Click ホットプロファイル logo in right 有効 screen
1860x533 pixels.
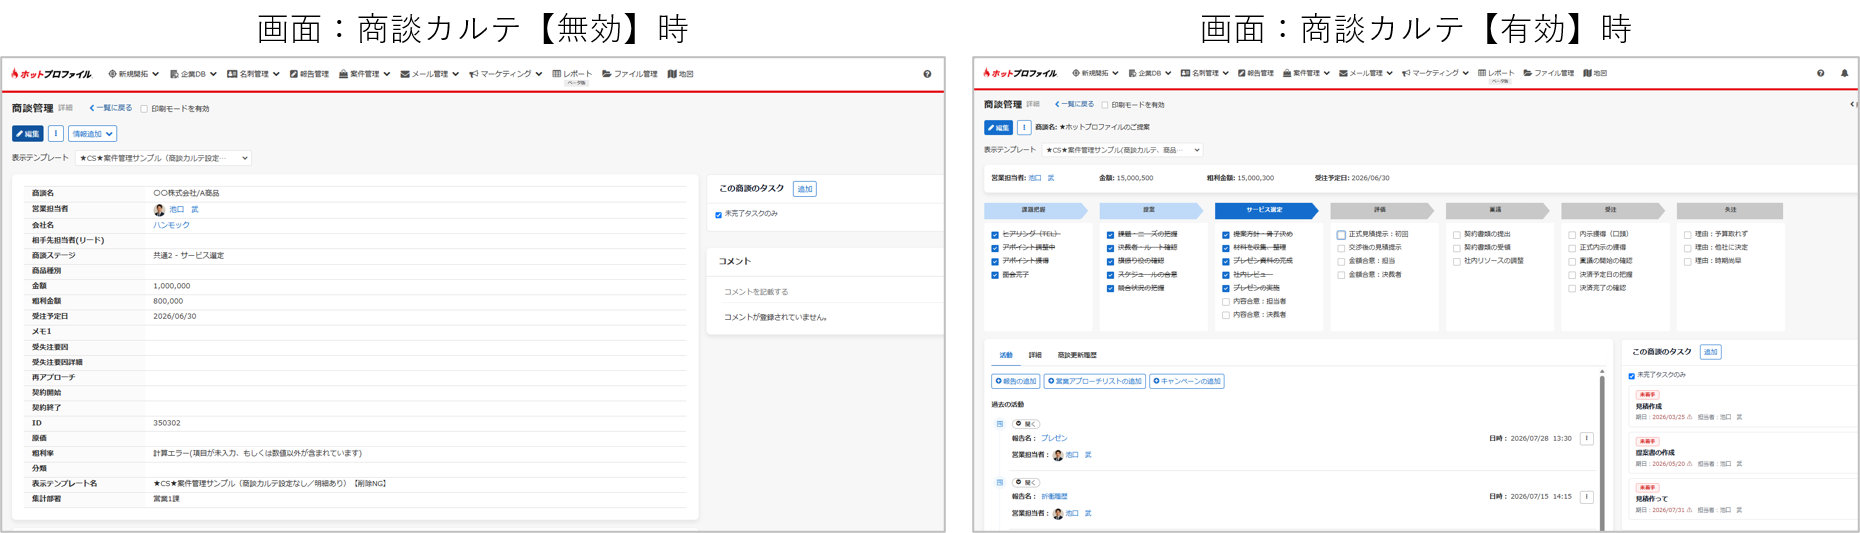point(1020,73)
